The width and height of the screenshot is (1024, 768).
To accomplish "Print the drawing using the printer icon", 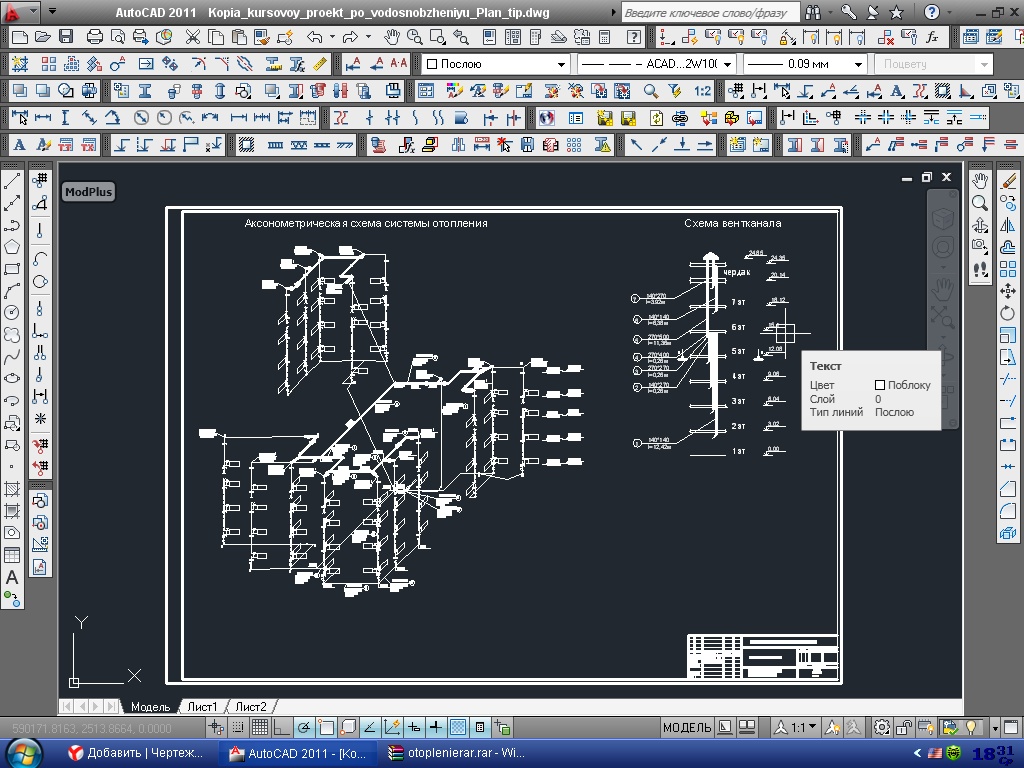I will tap(95, 37).
